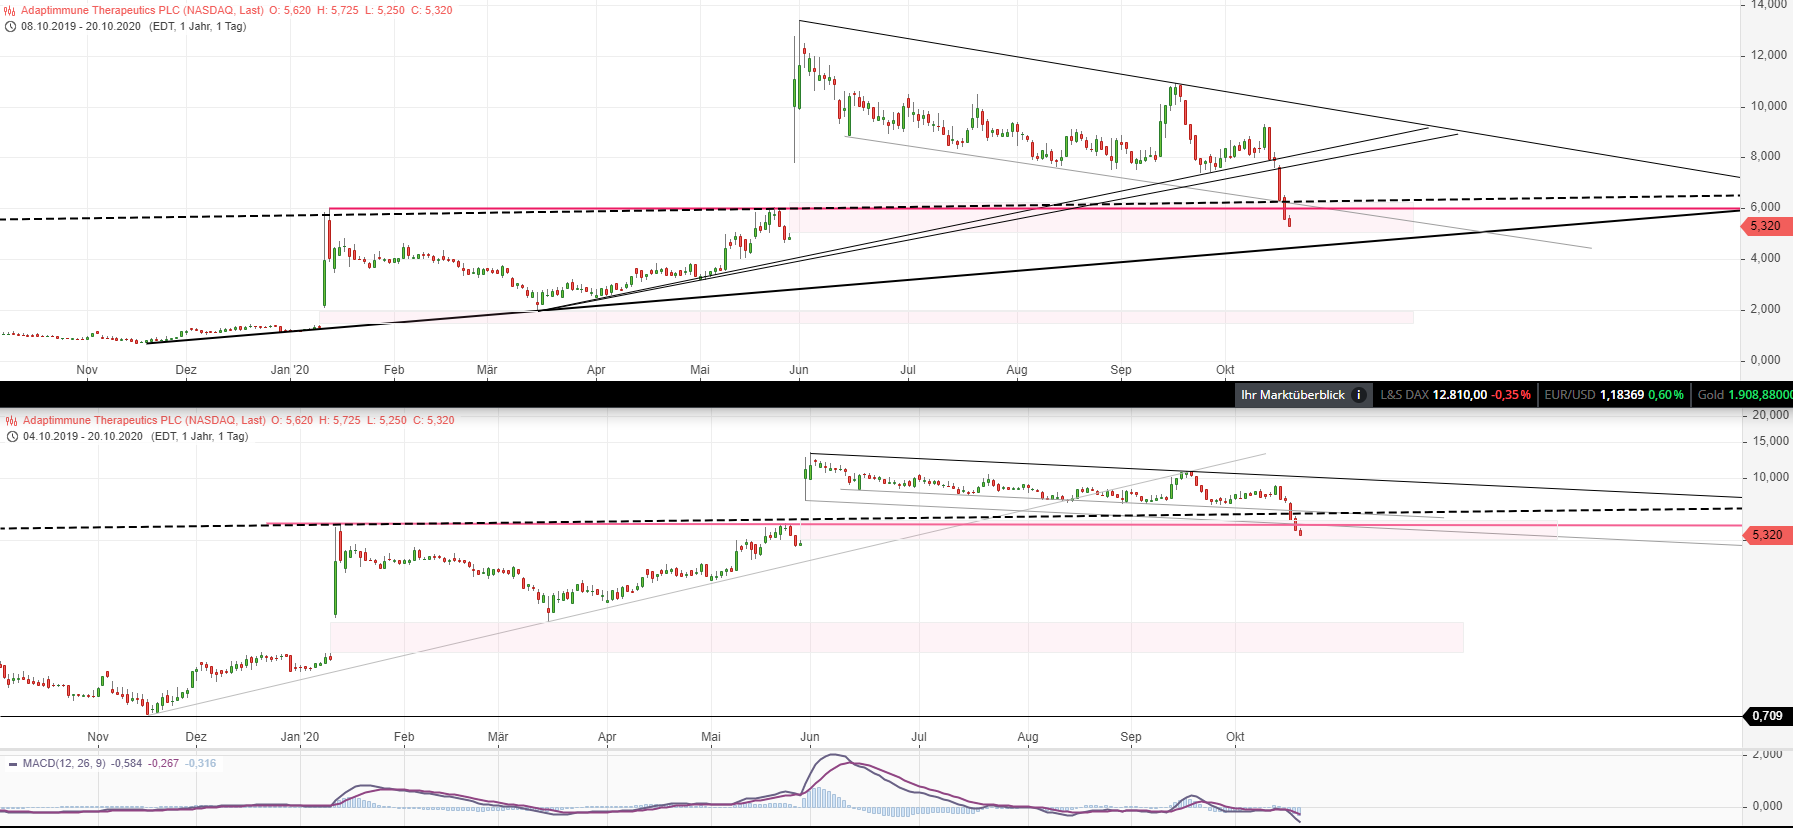Click the MACD histogram value -0,316
The height and width of the screenshot is (828, 1793).
[201, 764]
